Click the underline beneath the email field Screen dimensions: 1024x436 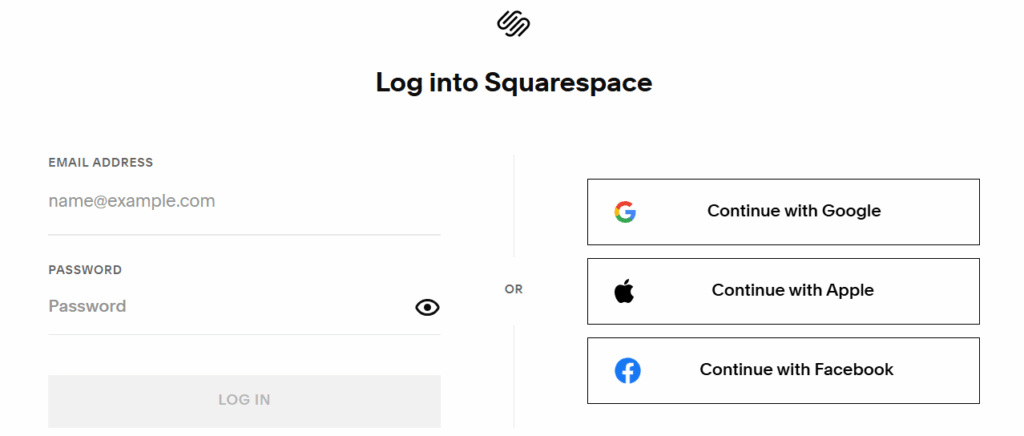pos(244,235)
